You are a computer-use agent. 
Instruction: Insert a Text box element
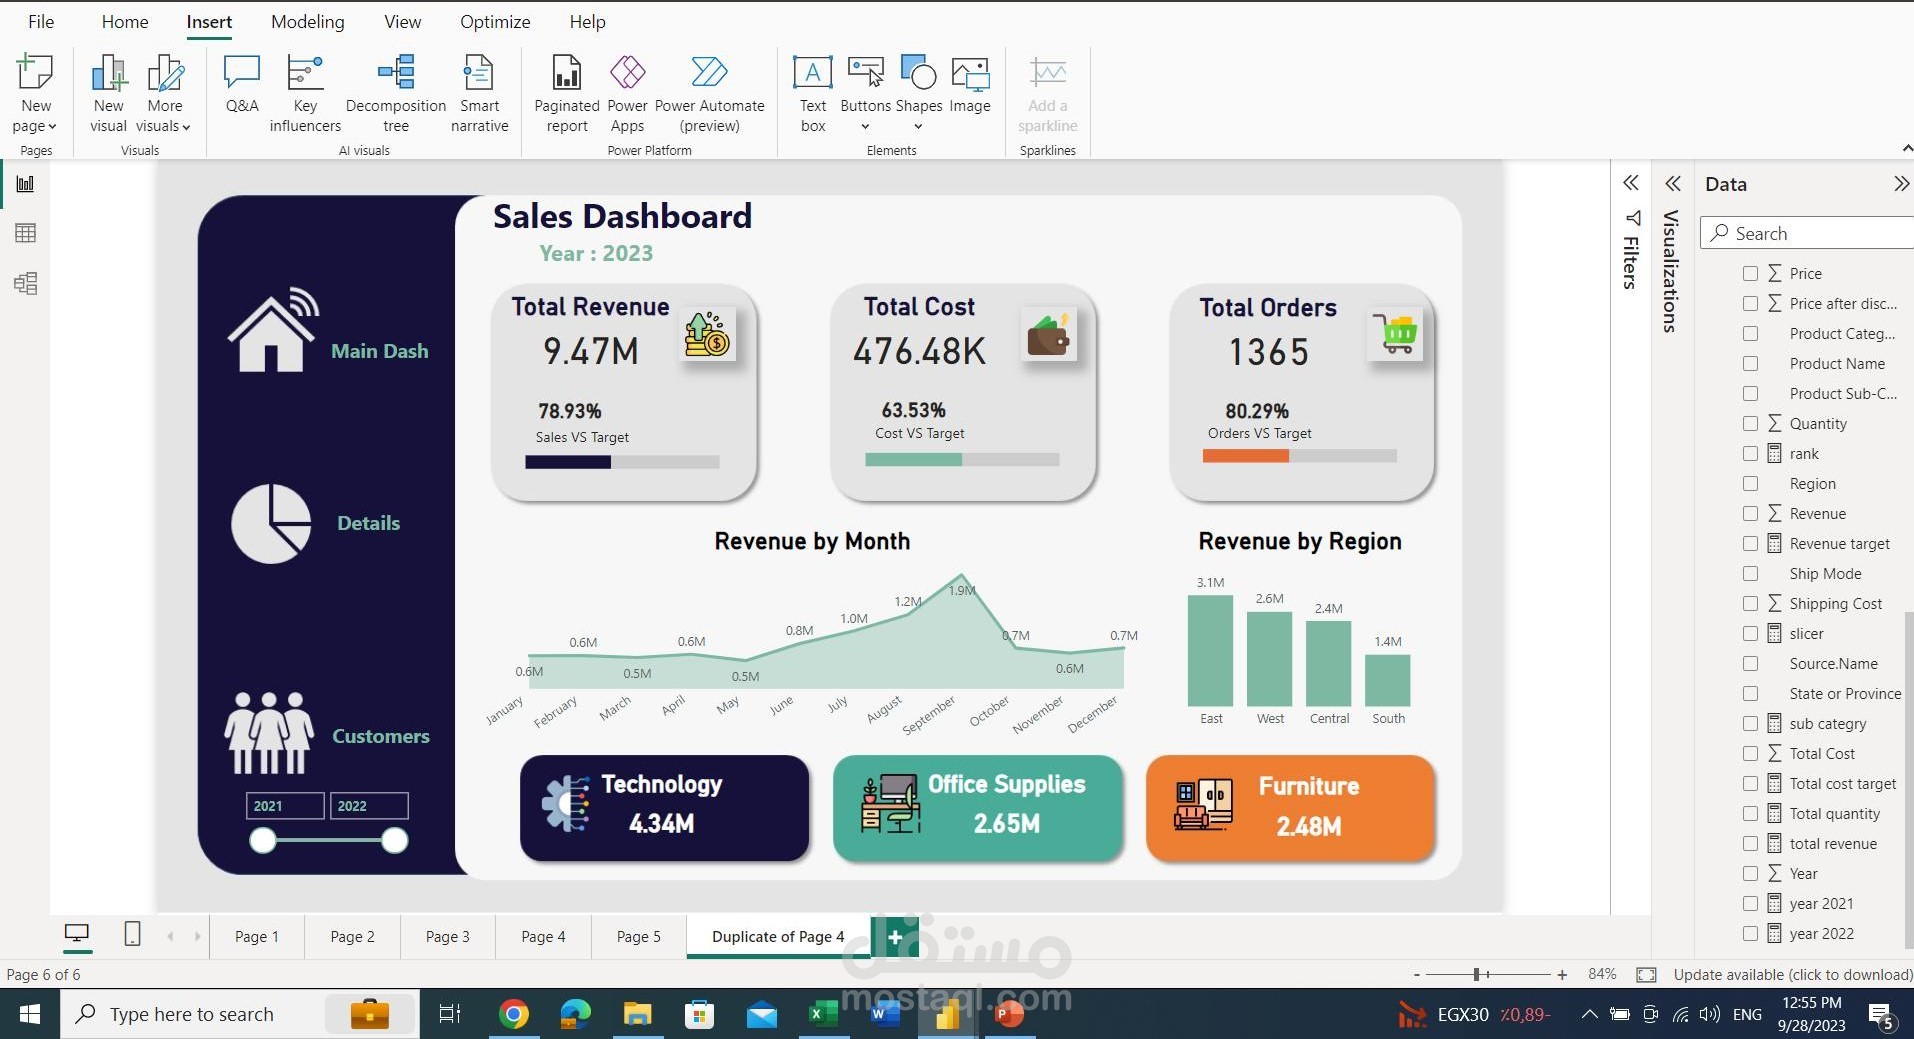(x=813, y=94)
